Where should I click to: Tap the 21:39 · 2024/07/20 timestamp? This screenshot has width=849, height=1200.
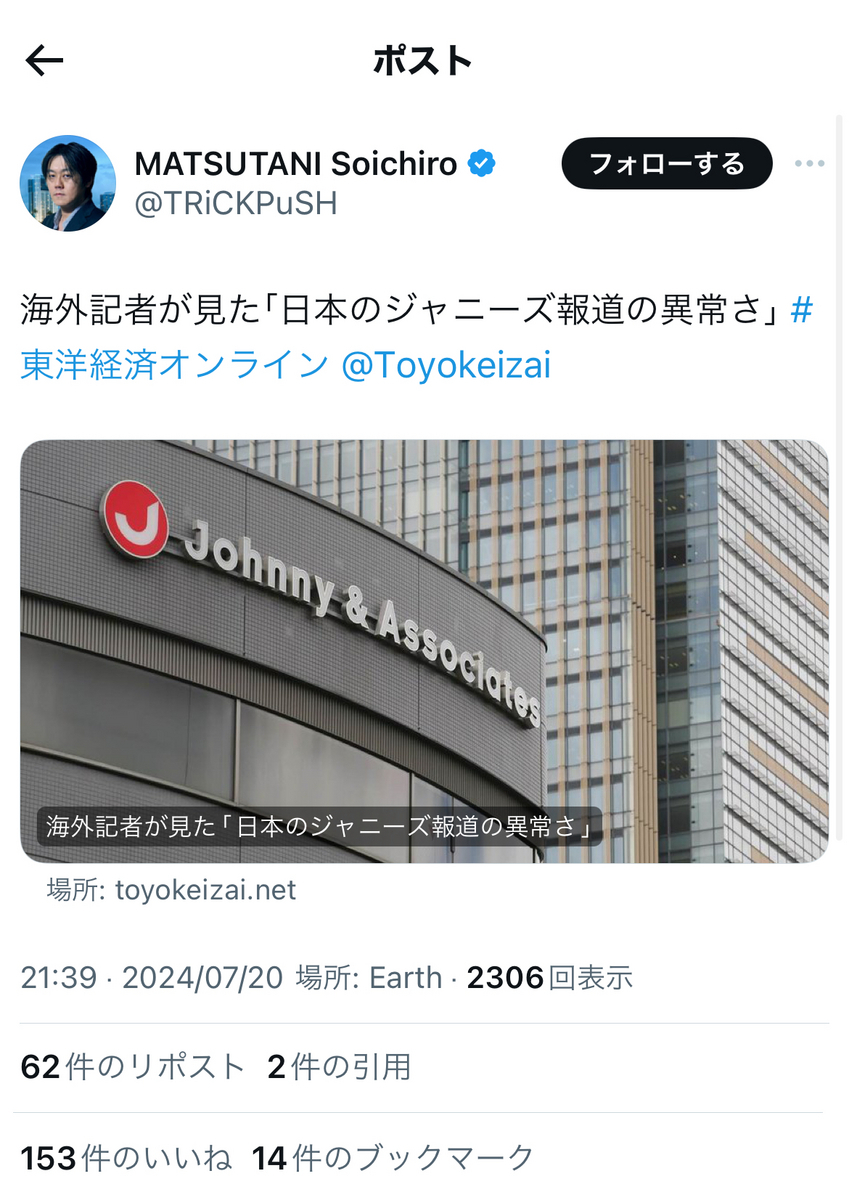pyautogui.click(x=152, y=977)
